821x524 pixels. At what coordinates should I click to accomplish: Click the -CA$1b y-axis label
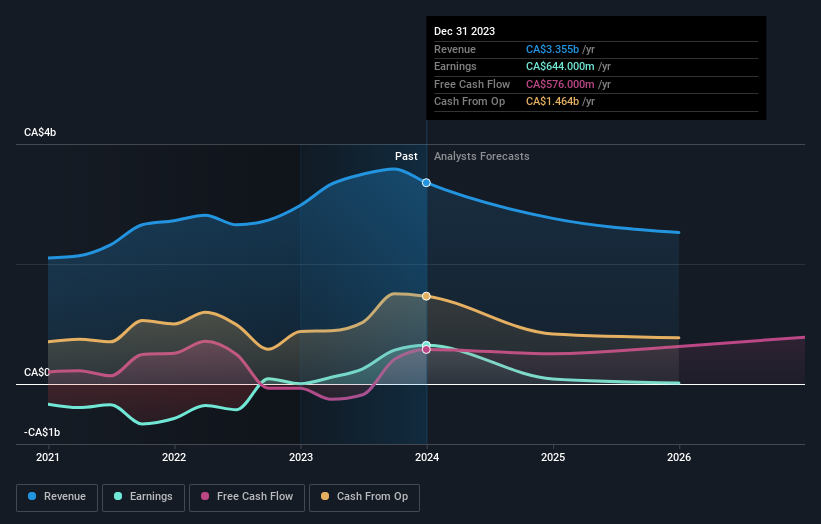pos(42,432)
